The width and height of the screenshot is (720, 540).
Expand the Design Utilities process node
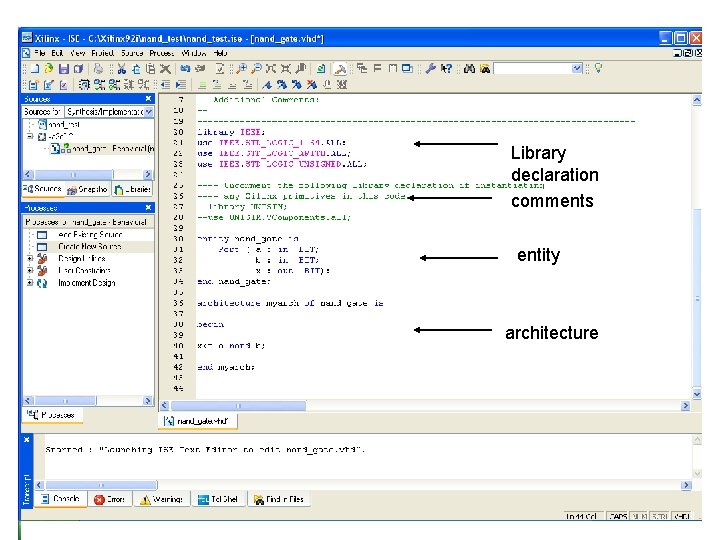pos(30,258)
